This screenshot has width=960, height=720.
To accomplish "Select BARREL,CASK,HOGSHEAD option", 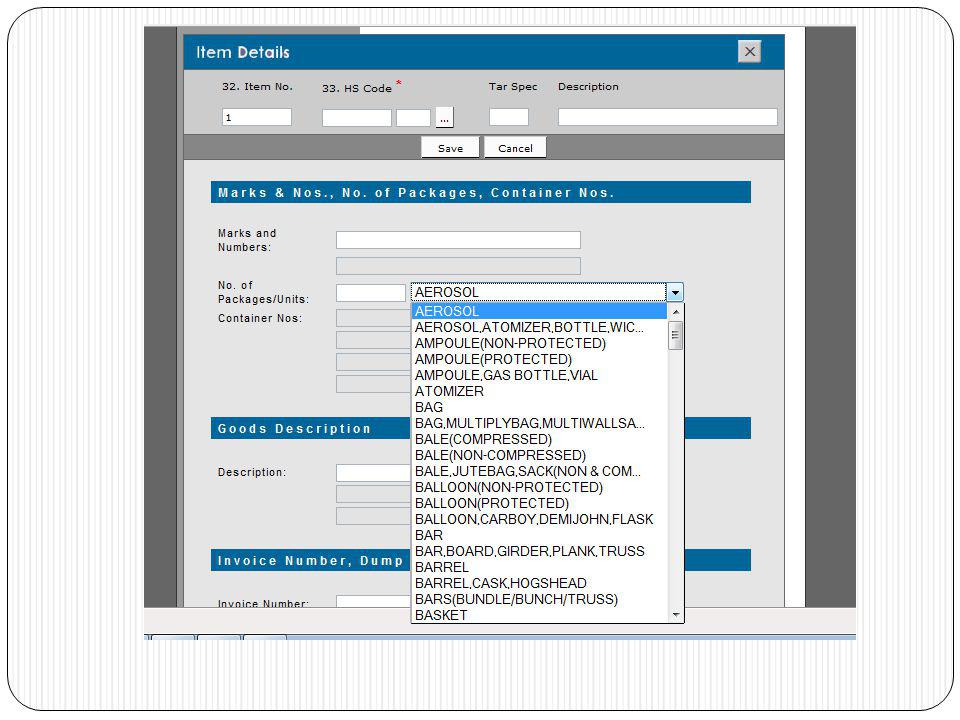I will click(x=539, y=583).
